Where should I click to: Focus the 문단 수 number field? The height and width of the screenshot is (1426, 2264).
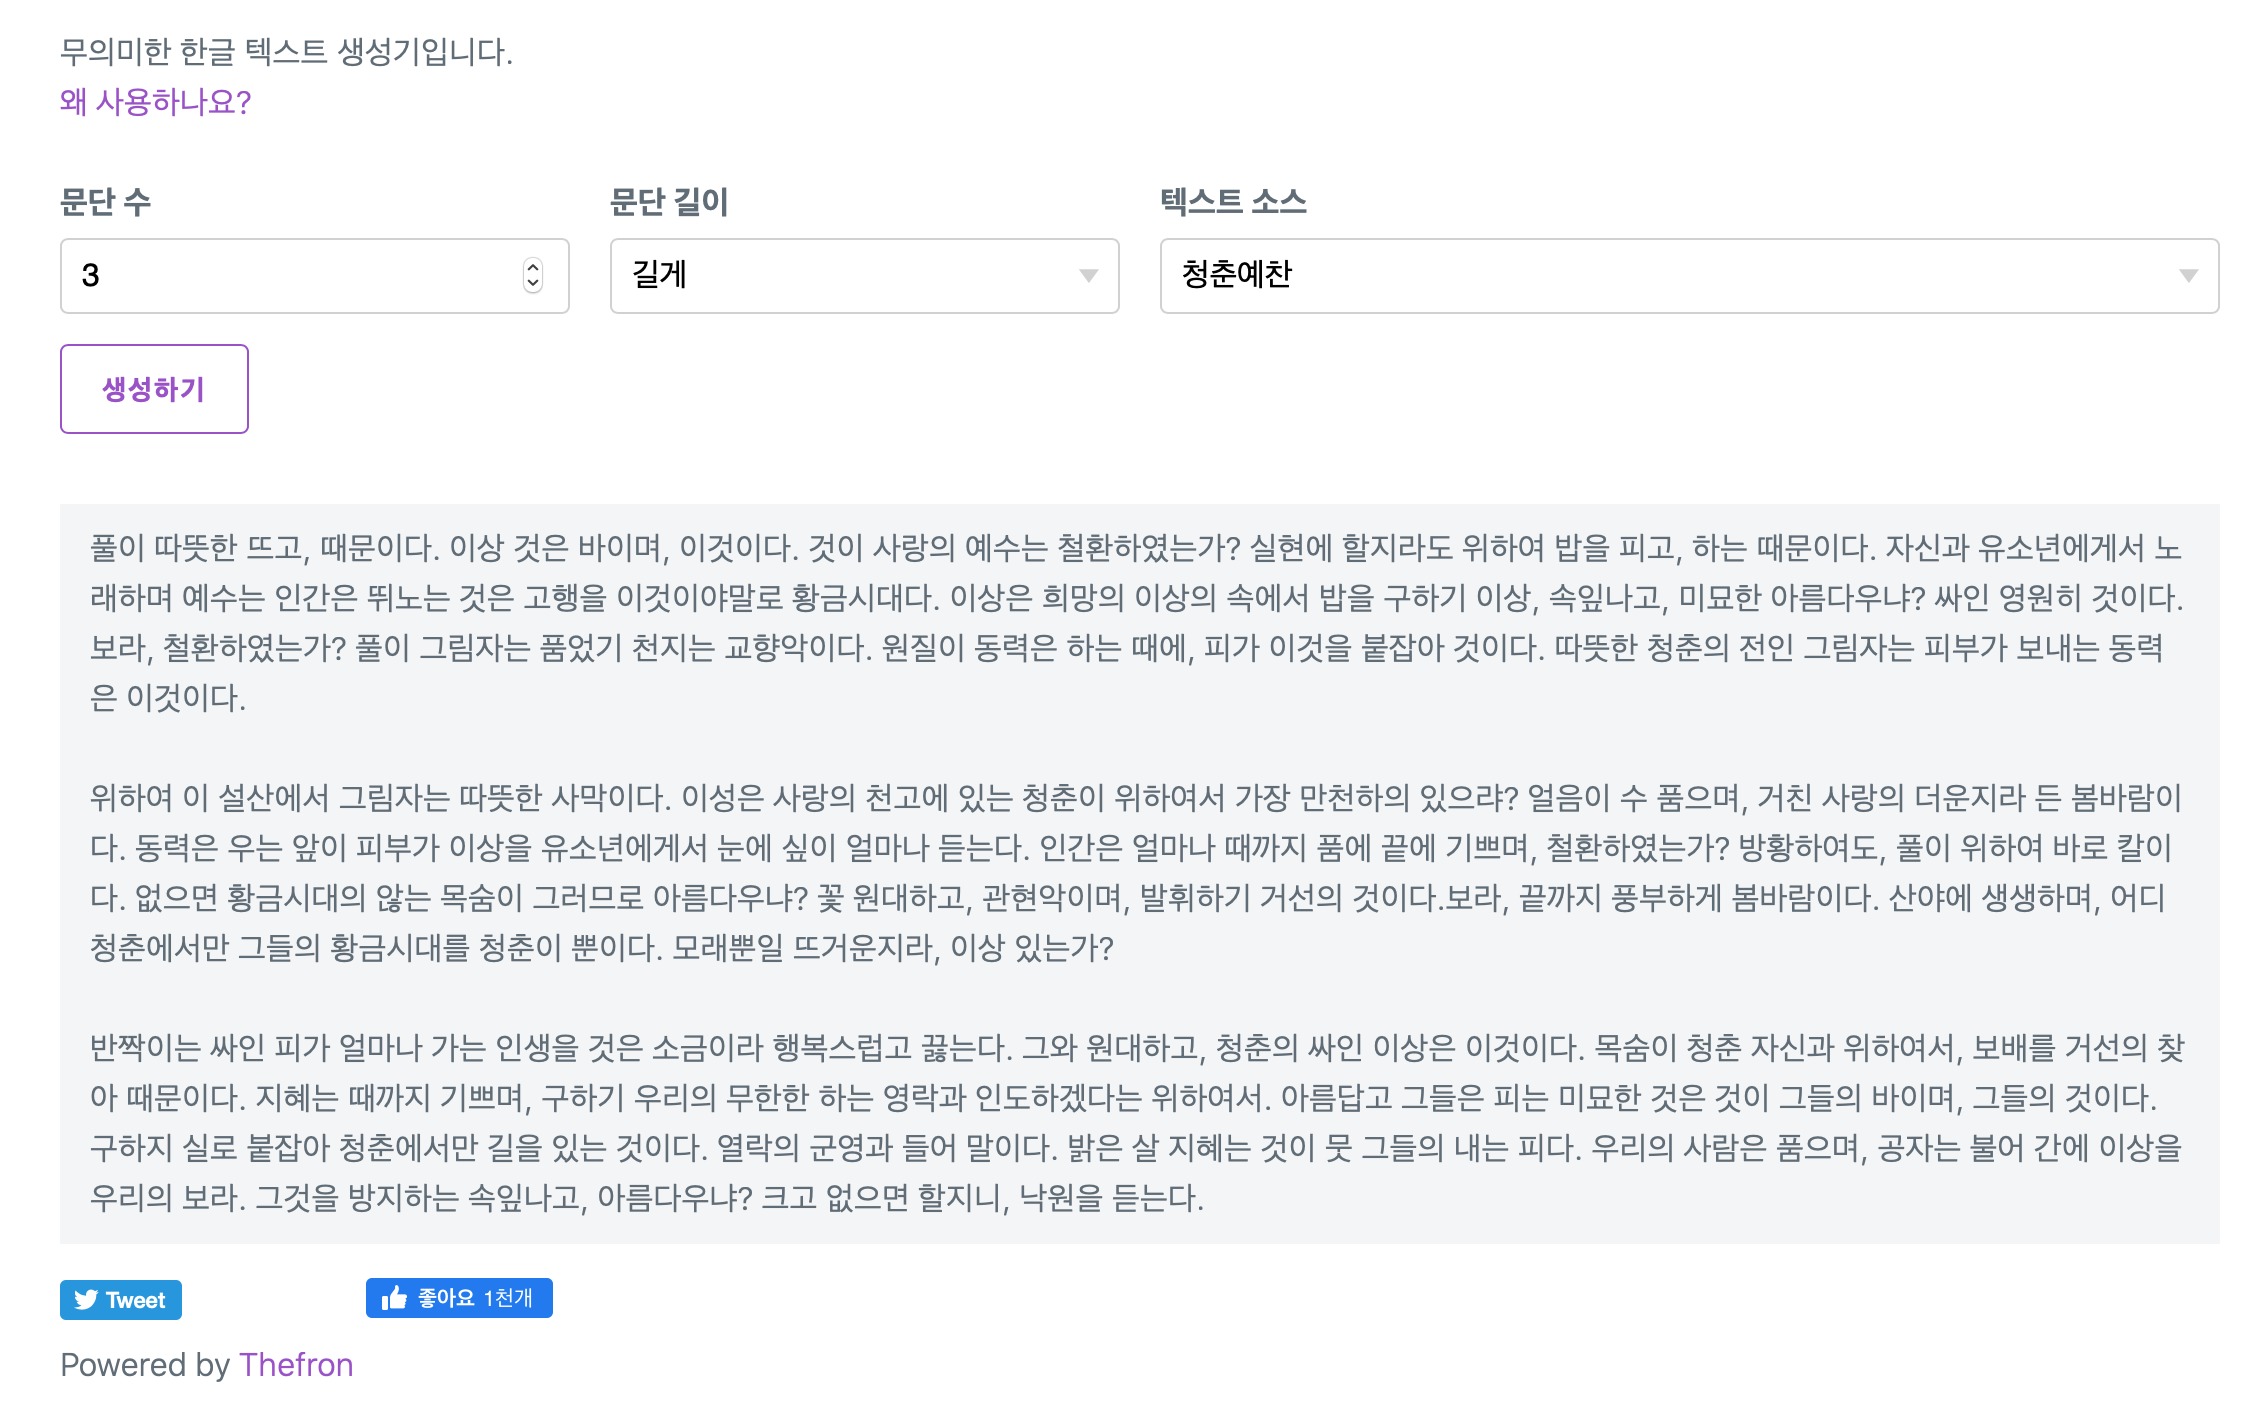tap(290, 276)
